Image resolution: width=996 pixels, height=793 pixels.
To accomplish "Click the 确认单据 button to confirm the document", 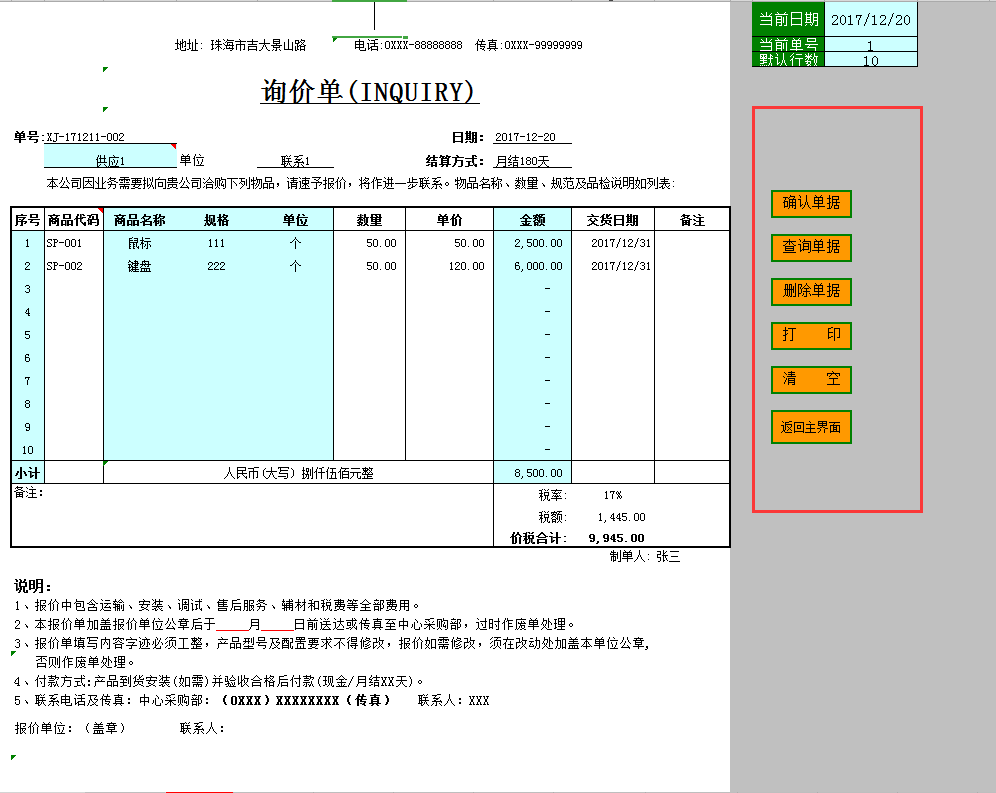I will (811, 204).
